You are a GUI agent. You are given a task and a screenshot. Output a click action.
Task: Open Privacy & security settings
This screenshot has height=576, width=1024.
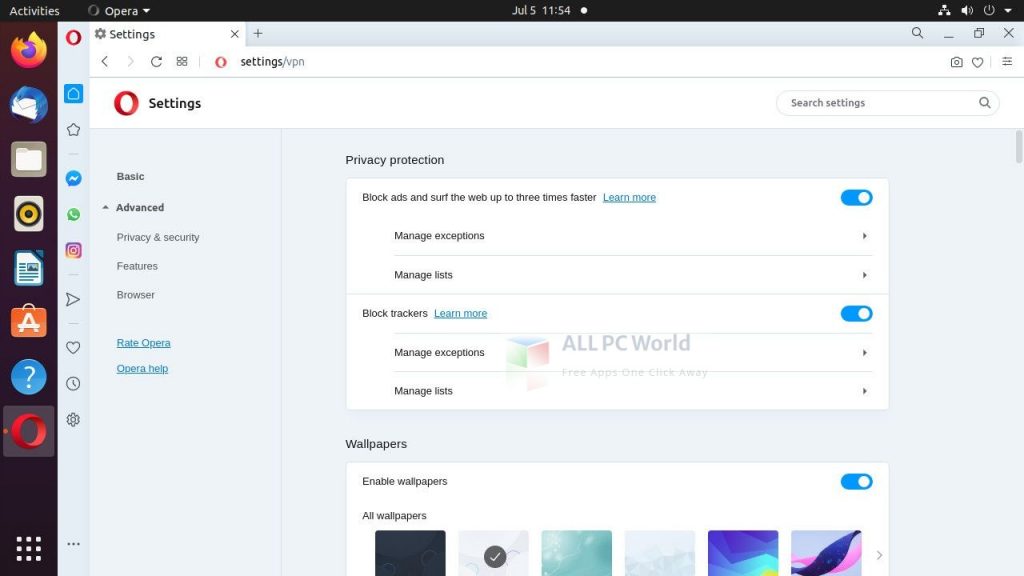pyautogui.click(x=158, y=237)
